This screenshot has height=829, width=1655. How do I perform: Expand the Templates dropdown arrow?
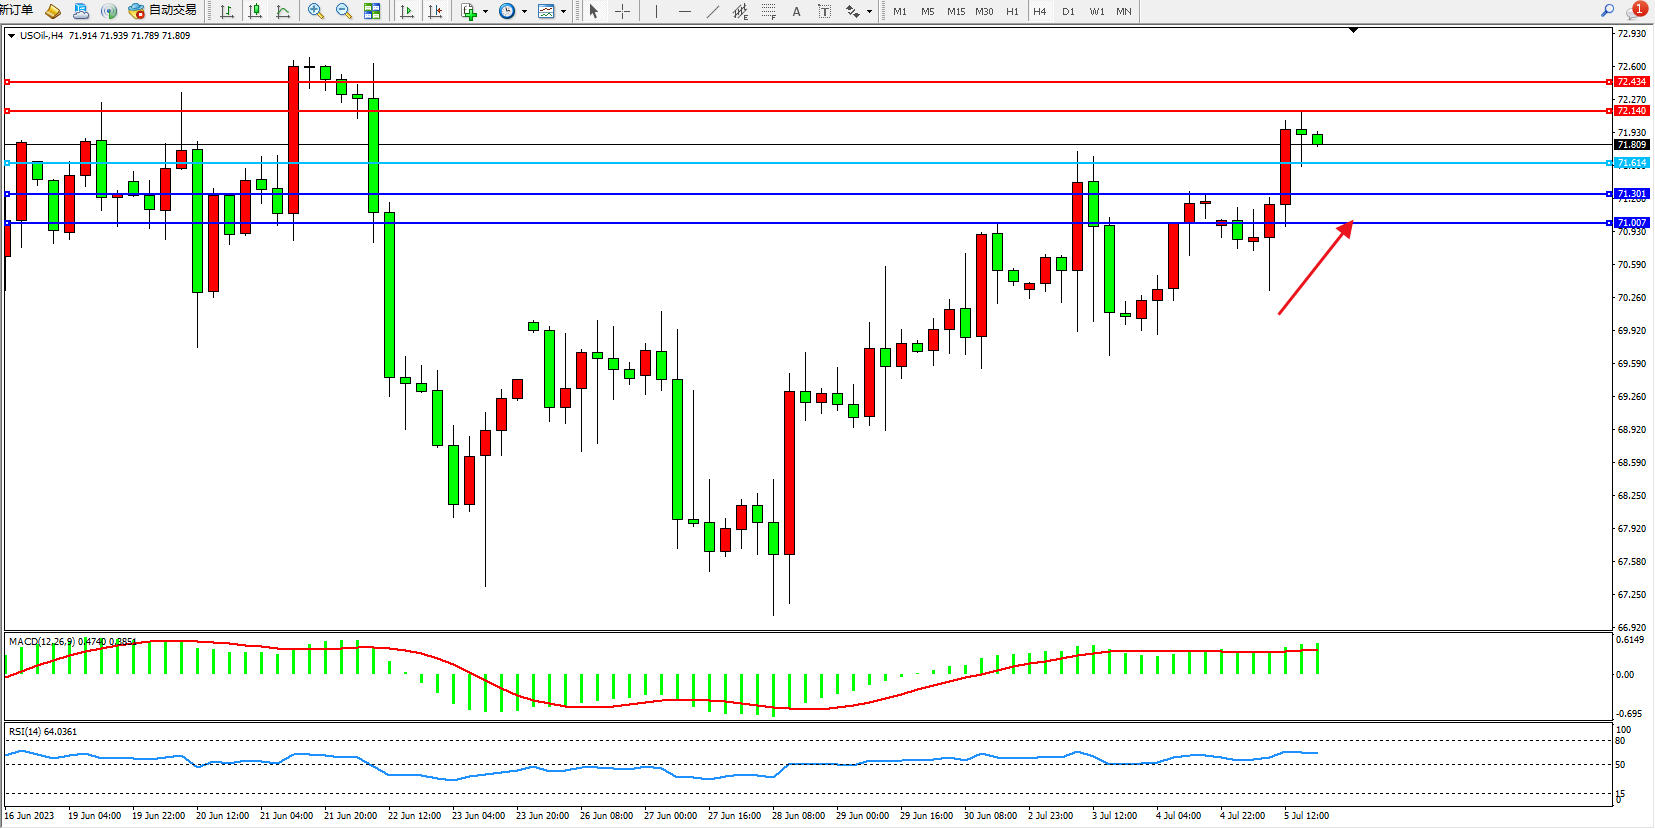[x=563, y=12]
